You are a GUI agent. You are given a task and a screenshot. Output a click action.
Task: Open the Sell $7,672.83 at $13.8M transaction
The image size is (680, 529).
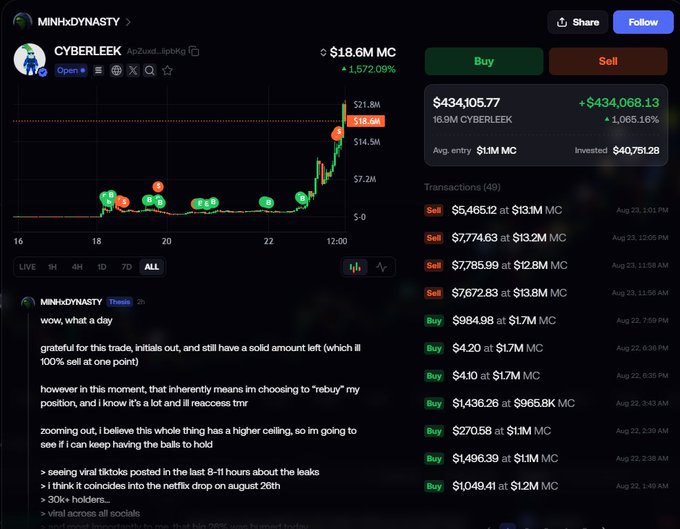[546, 293]
